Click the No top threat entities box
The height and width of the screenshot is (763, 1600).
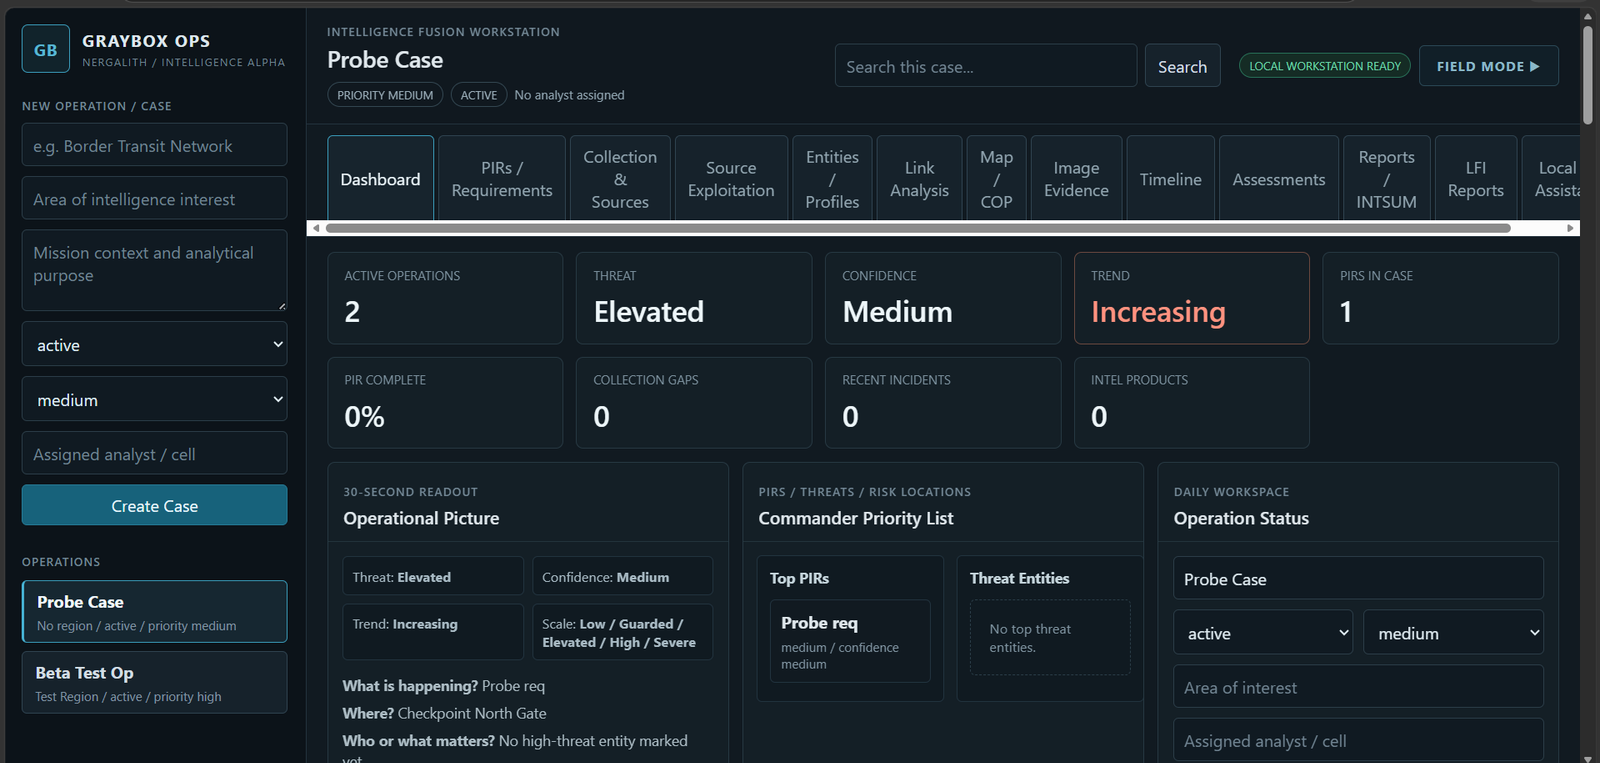click(1050, 637)
